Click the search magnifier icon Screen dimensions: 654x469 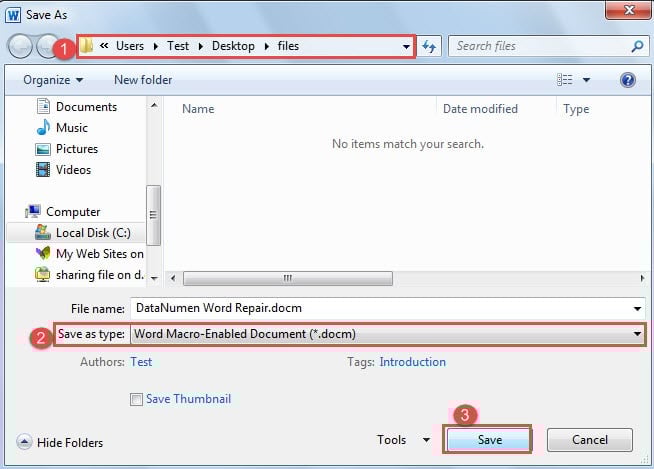click(637, 46)
